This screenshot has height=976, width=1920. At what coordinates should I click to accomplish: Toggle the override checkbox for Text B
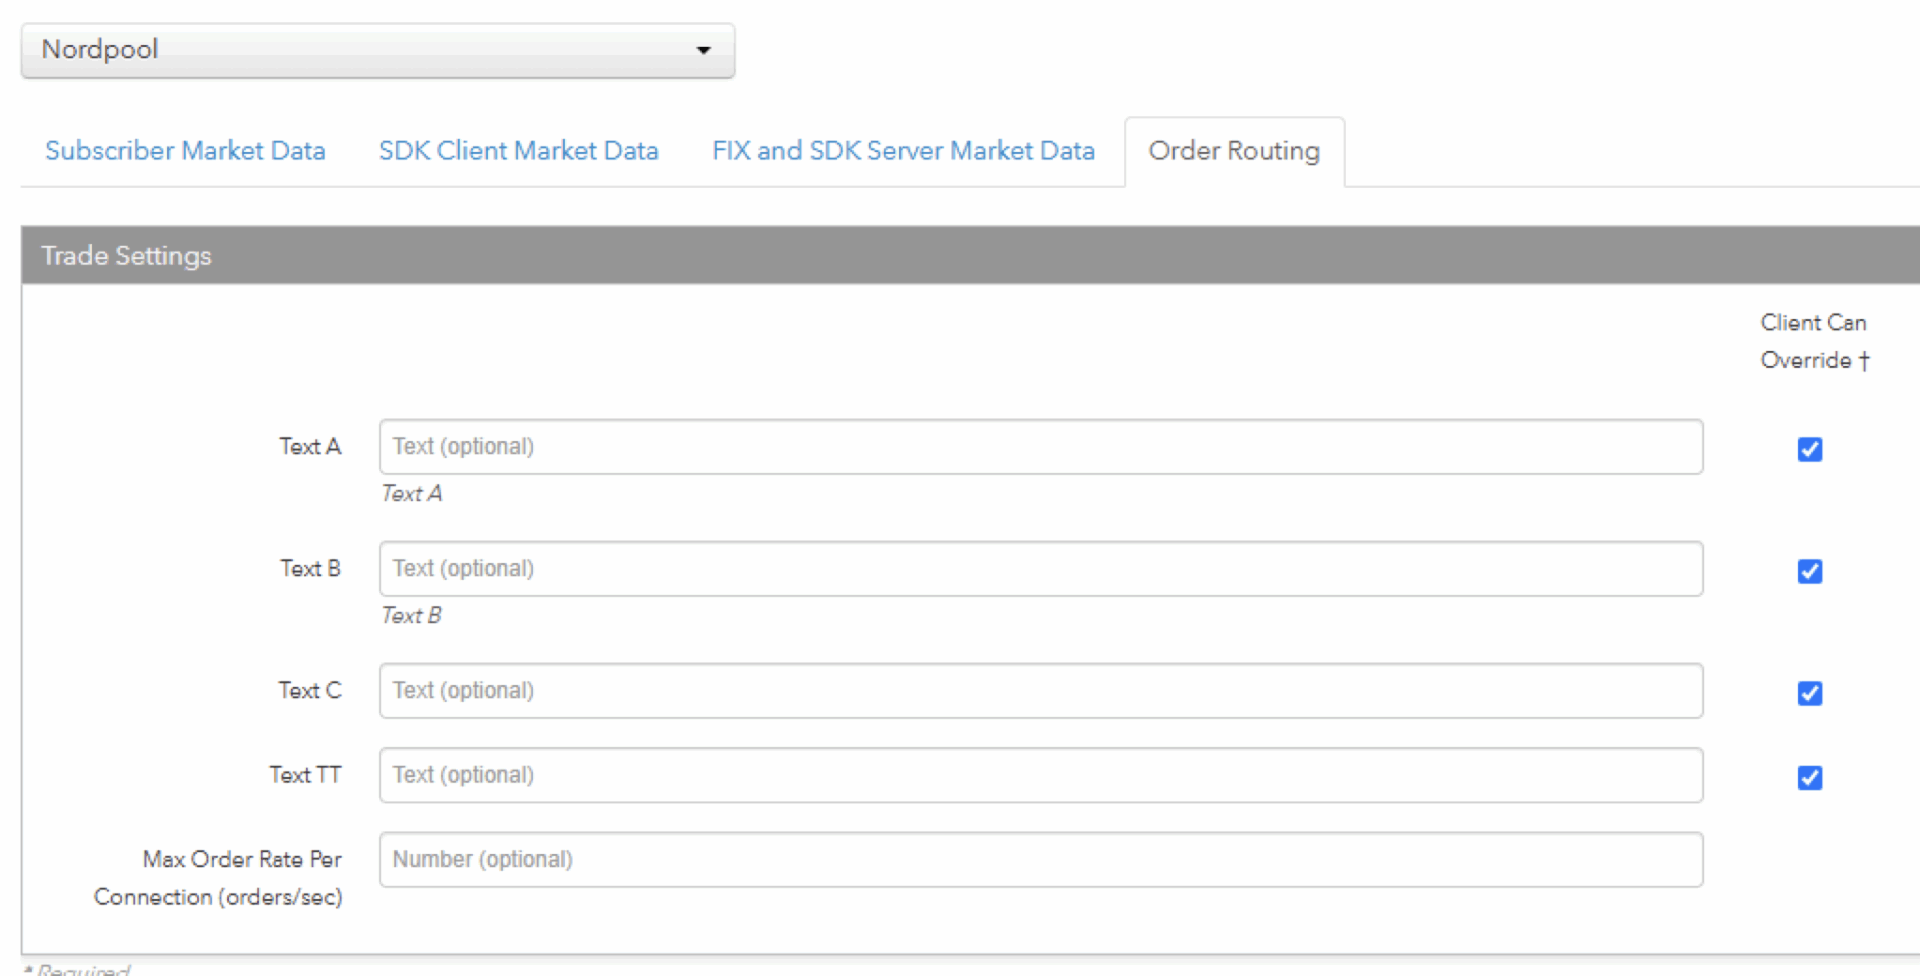point(1809,571)
